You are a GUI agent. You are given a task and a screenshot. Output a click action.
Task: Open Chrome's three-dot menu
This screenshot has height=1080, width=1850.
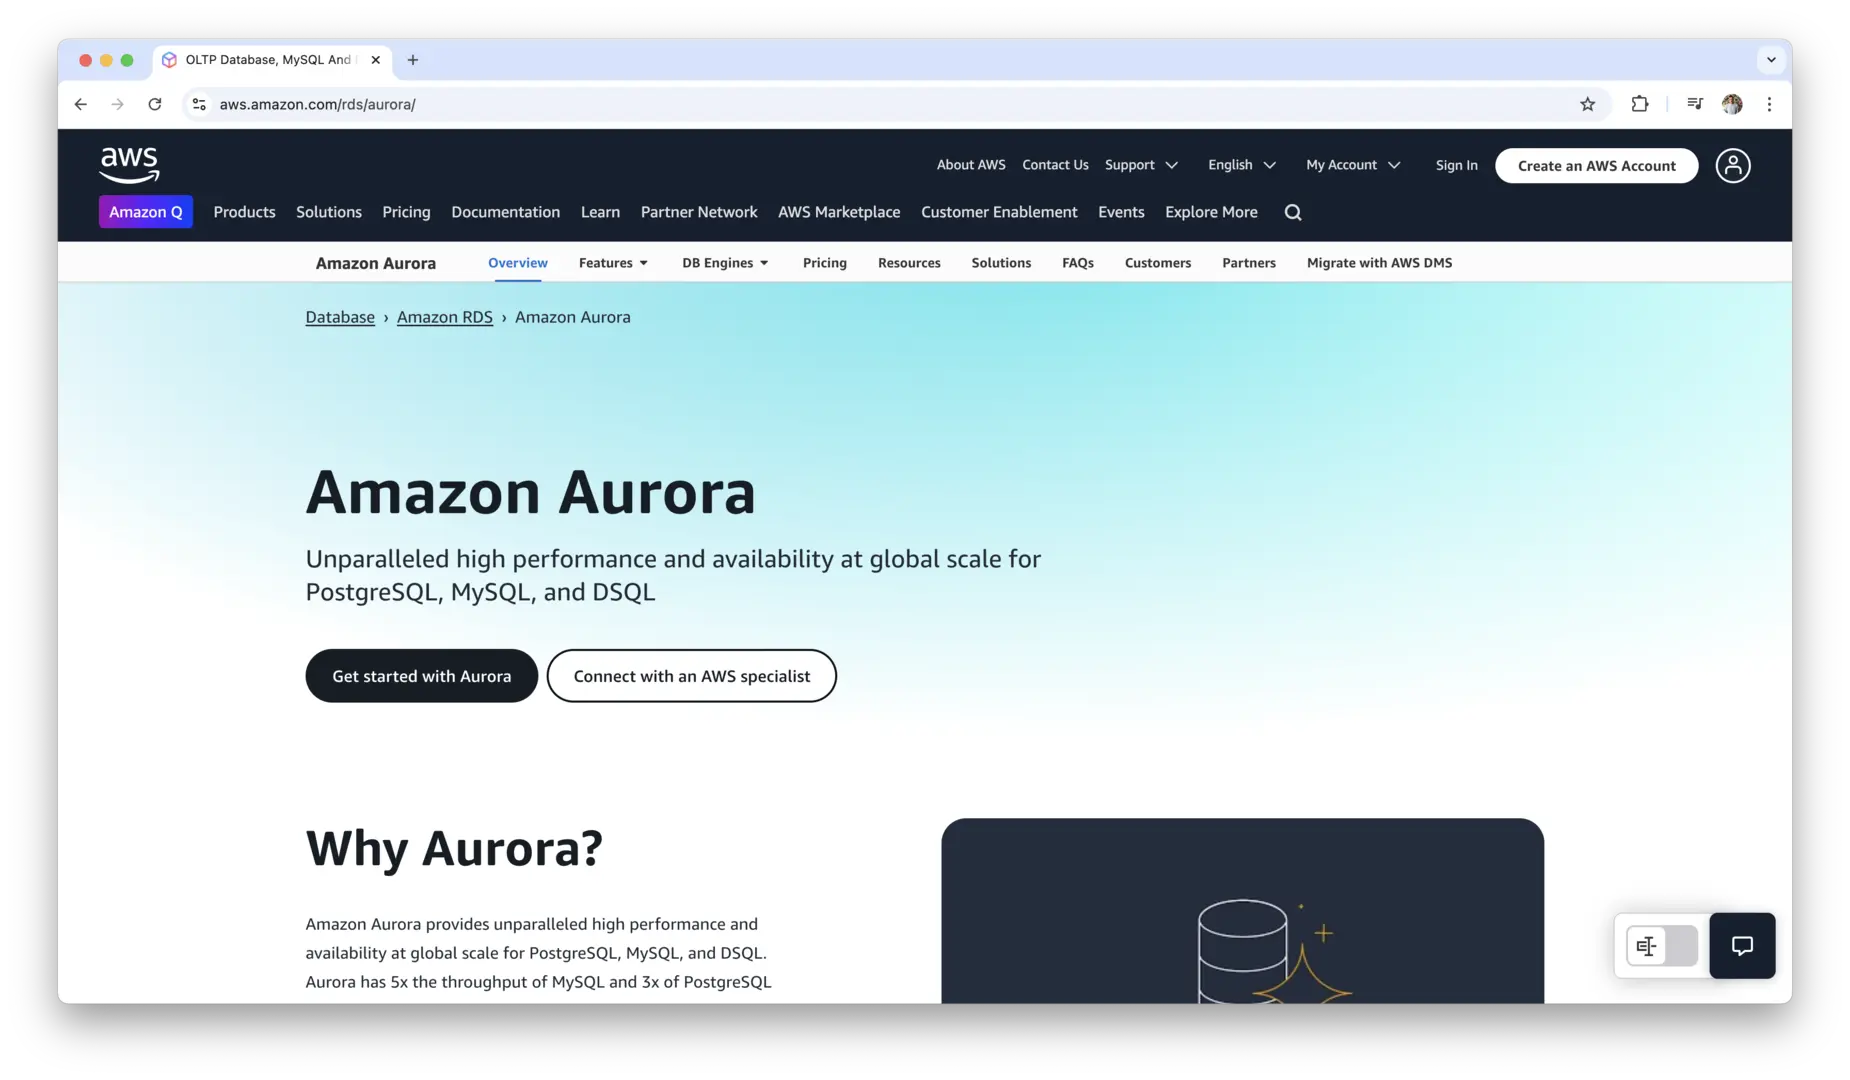[1769, 104]
